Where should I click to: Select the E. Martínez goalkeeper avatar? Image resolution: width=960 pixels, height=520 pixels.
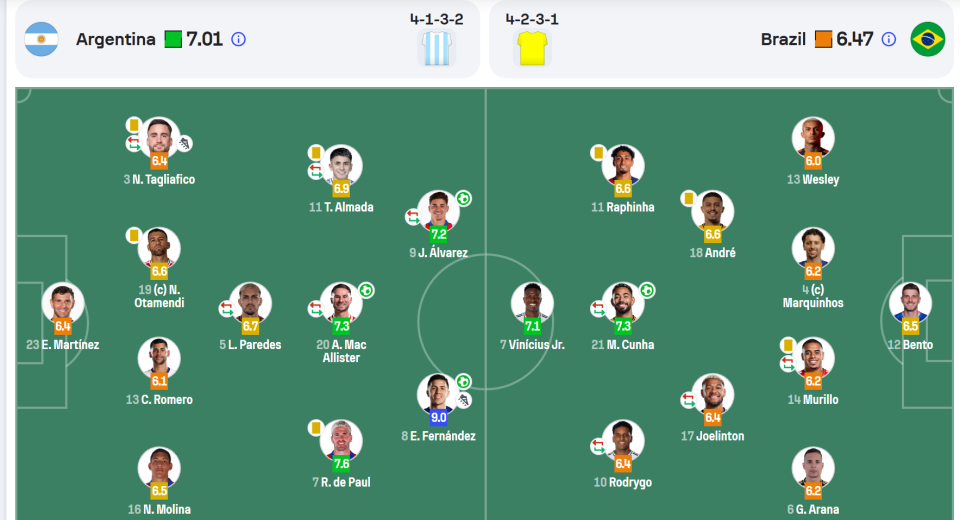62,303
